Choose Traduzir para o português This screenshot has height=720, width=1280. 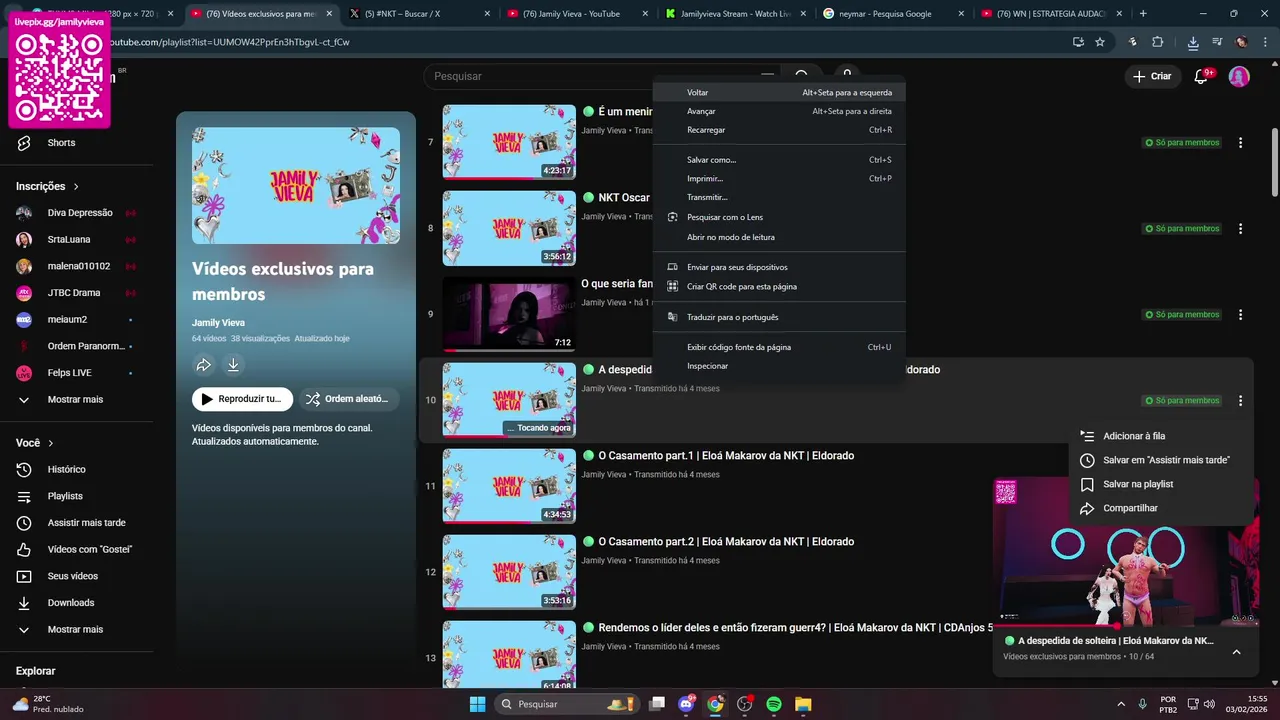tap(779, 317)
